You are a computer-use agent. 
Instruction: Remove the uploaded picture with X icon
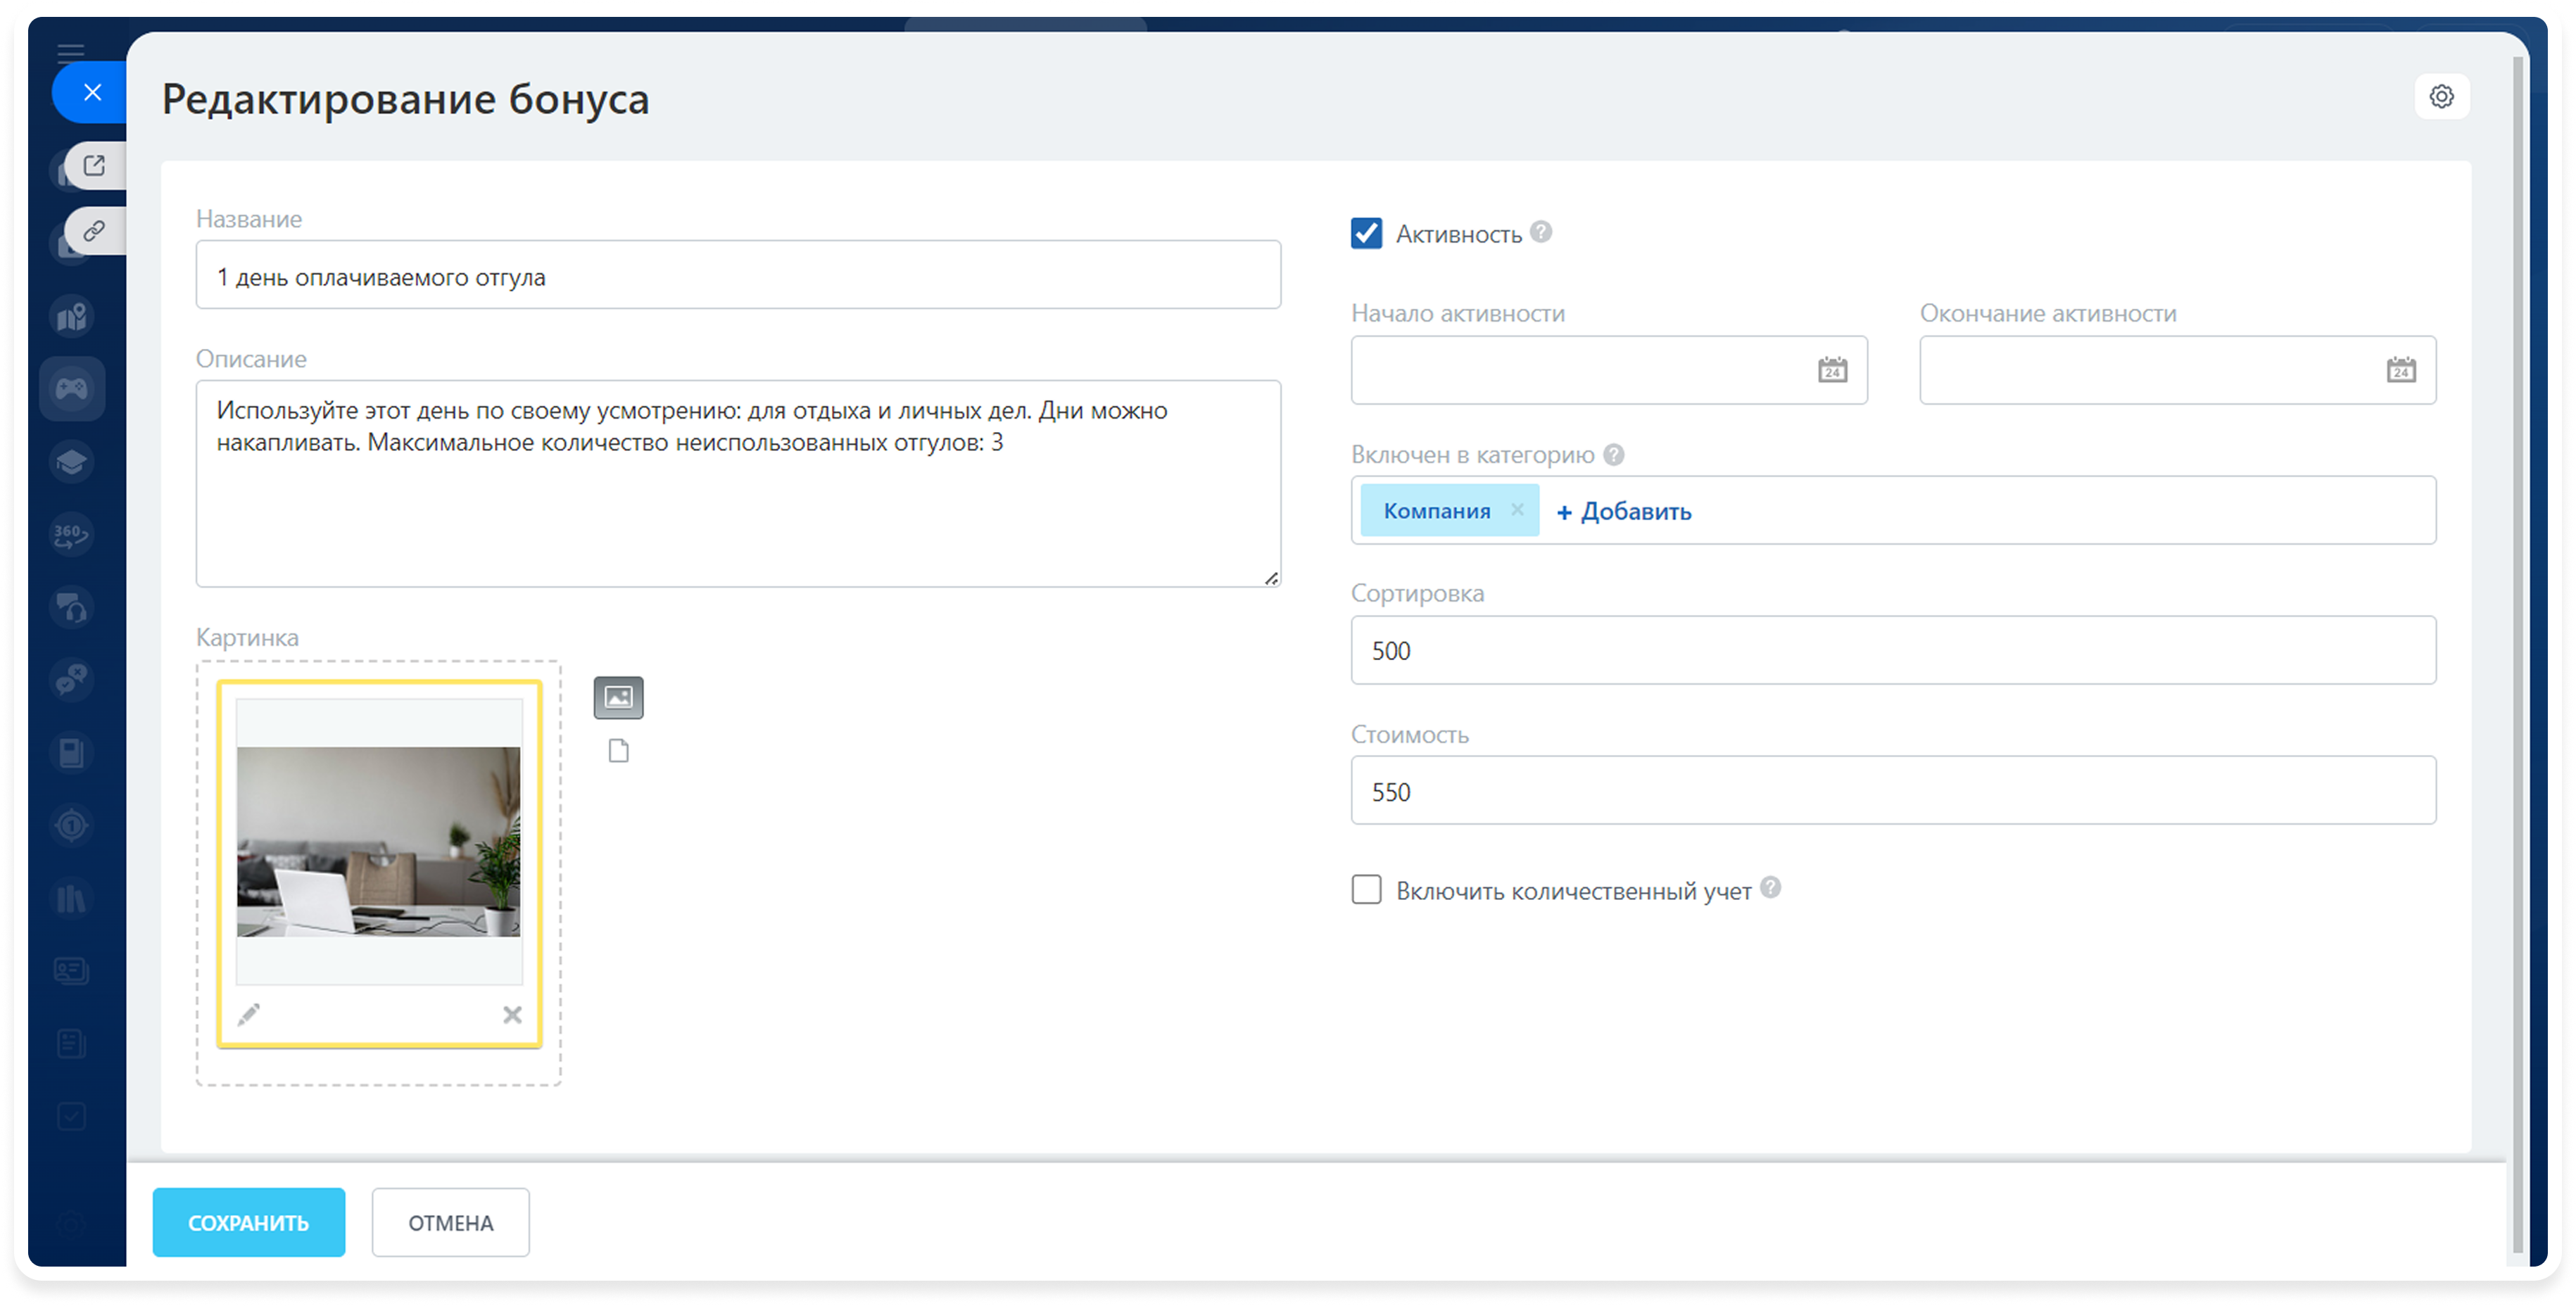[x=512, y=1014]
